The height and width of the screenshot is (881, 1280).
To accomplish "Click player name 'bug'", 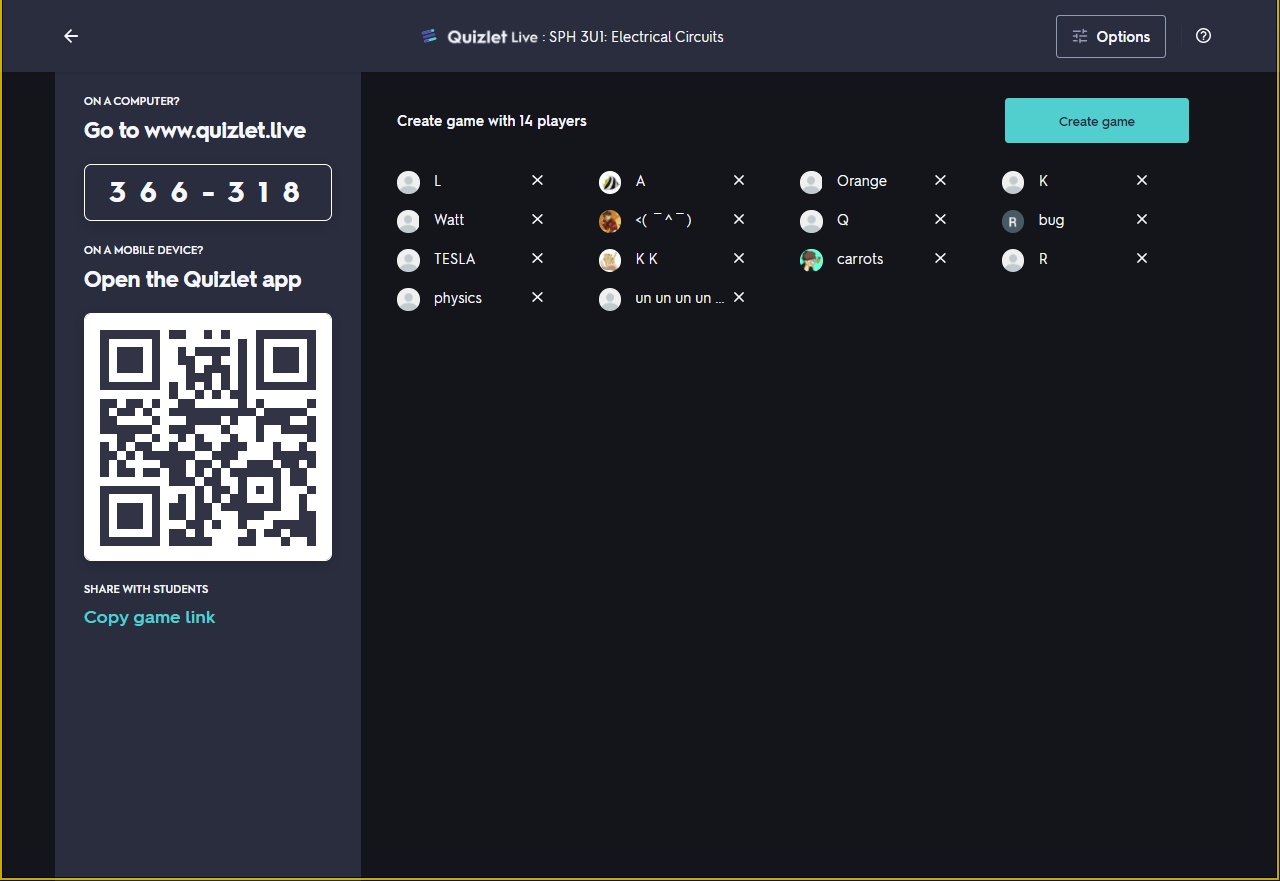I will tap(1052, 220).
